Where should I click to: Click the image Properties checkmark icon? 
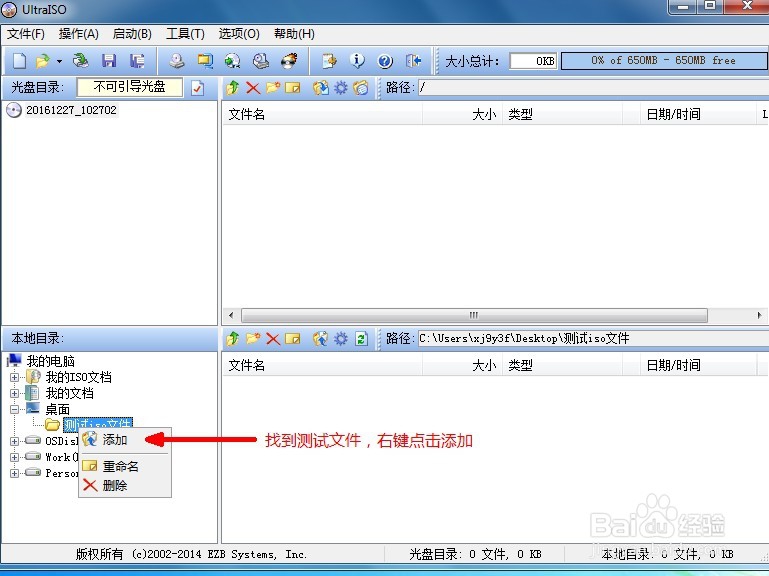click(x=198, y=88)
